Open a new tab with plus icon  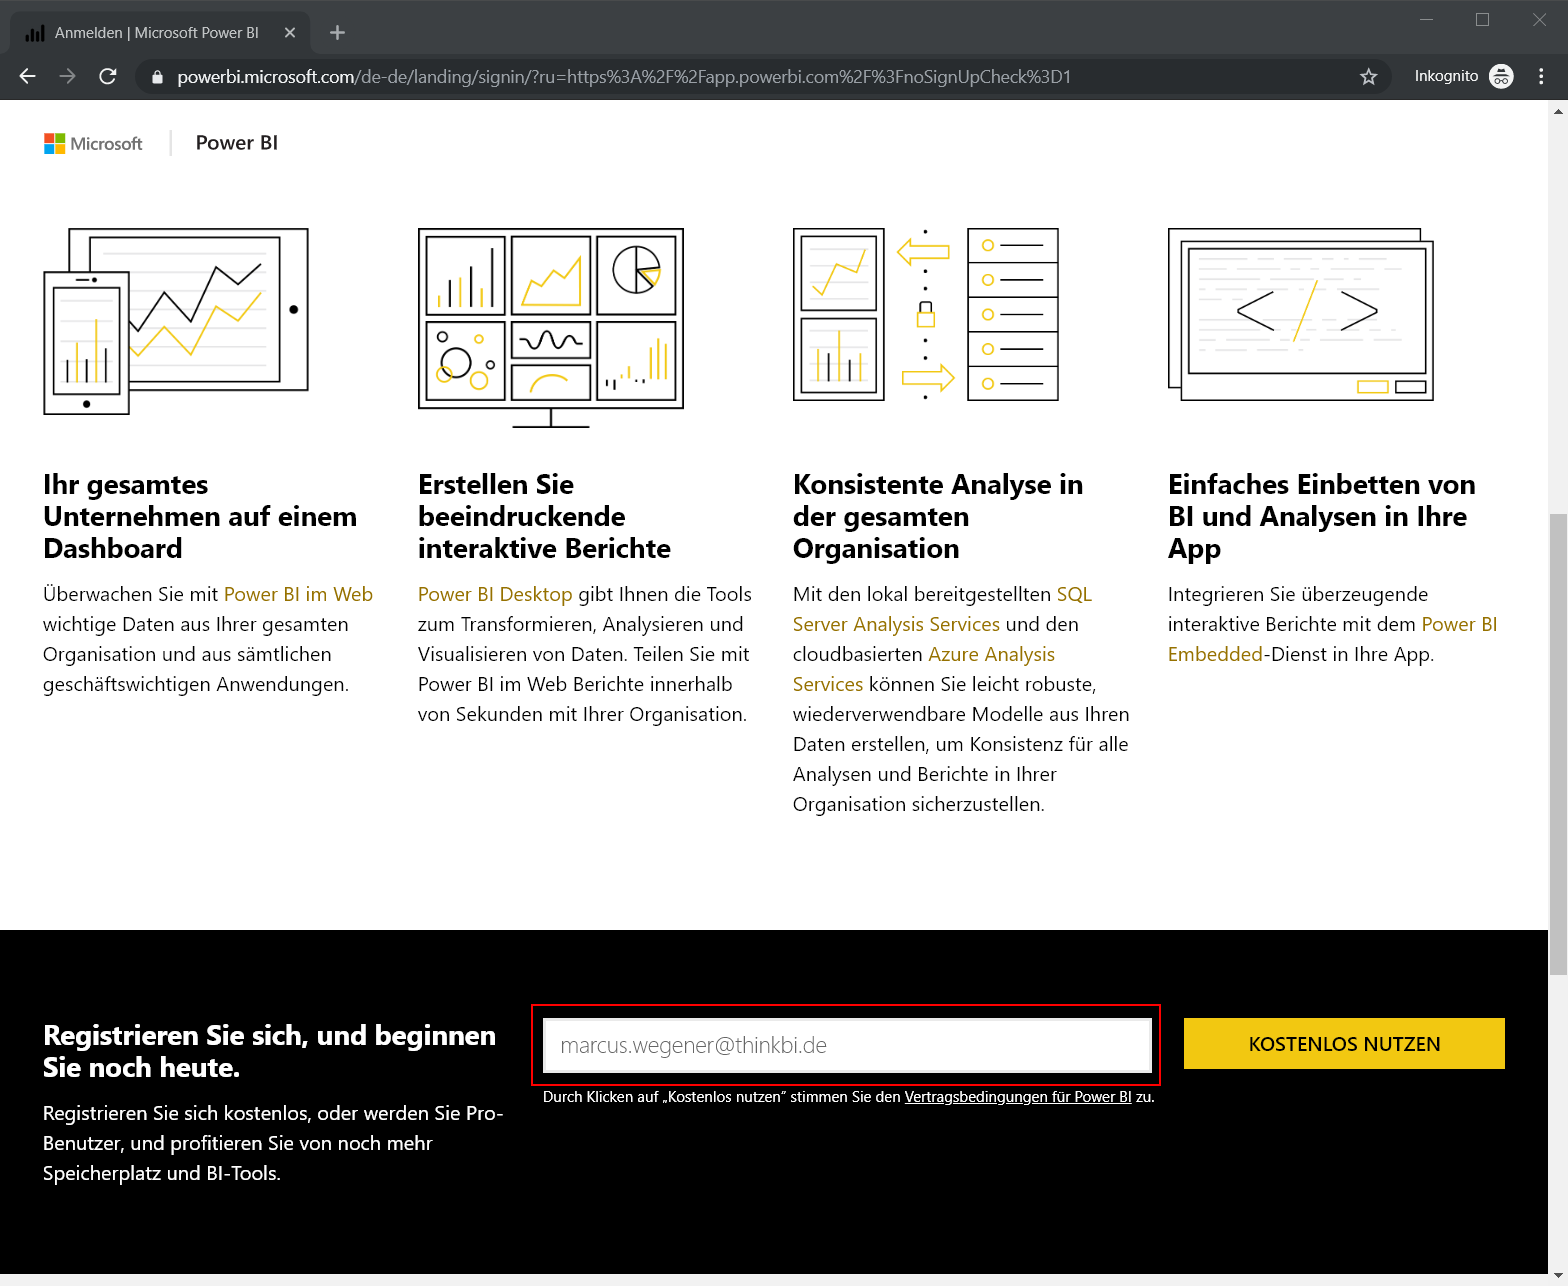click(337, 33)
